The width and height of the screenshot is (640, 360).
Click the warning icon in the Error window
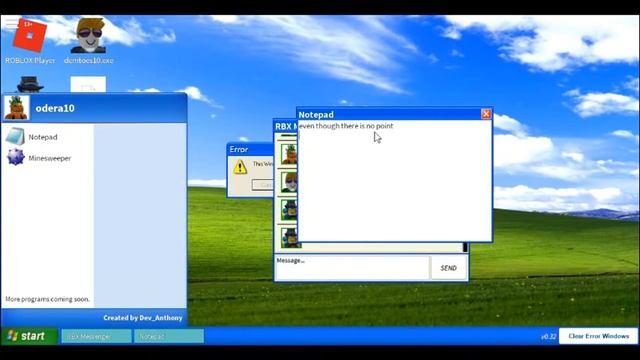click(x=240, y=167)
